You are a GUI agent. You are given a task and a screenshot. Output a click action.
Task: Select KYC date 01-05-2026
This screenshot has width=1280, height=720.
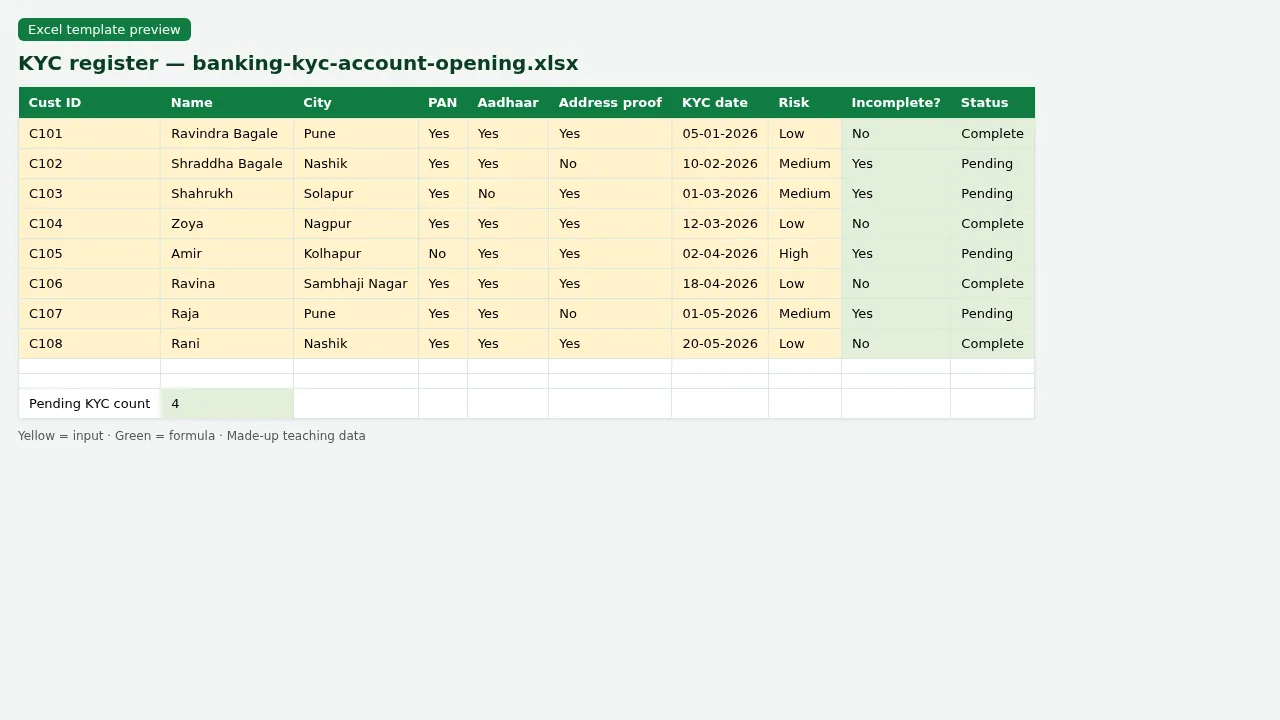coord(720,314)
